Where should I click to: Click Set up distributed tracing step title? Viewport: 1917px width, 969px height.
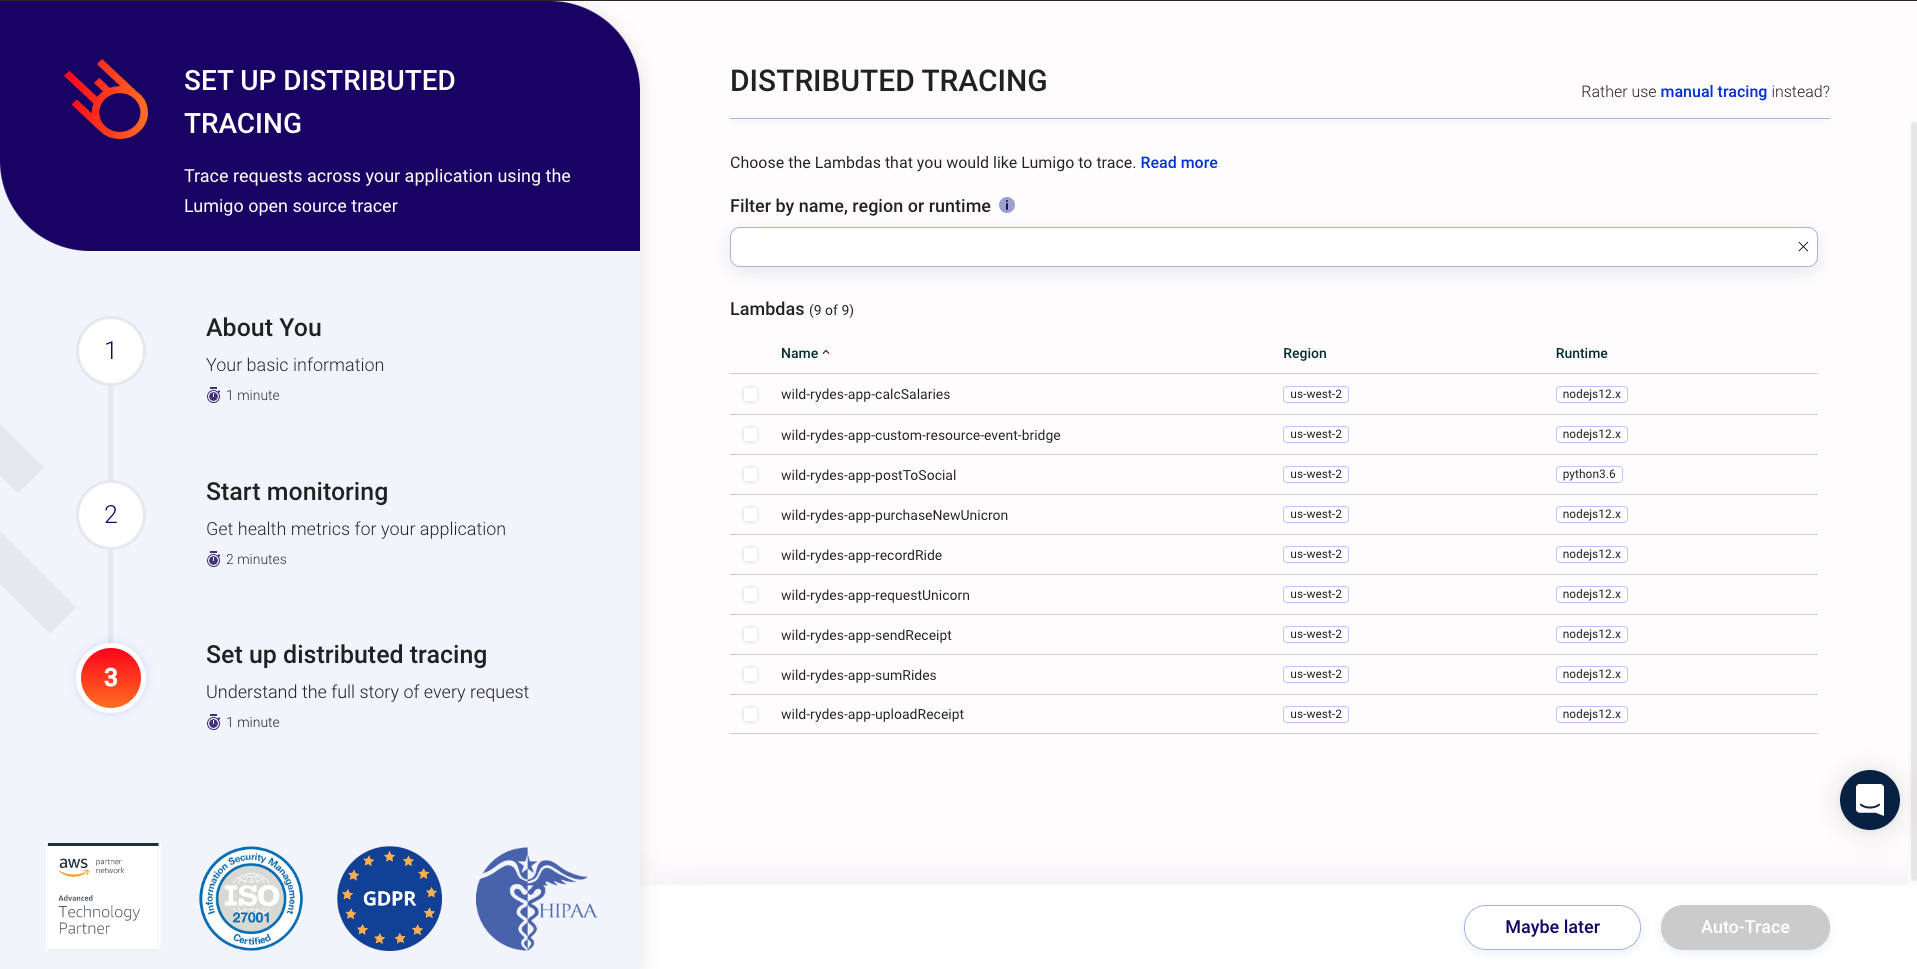point(346,655)
